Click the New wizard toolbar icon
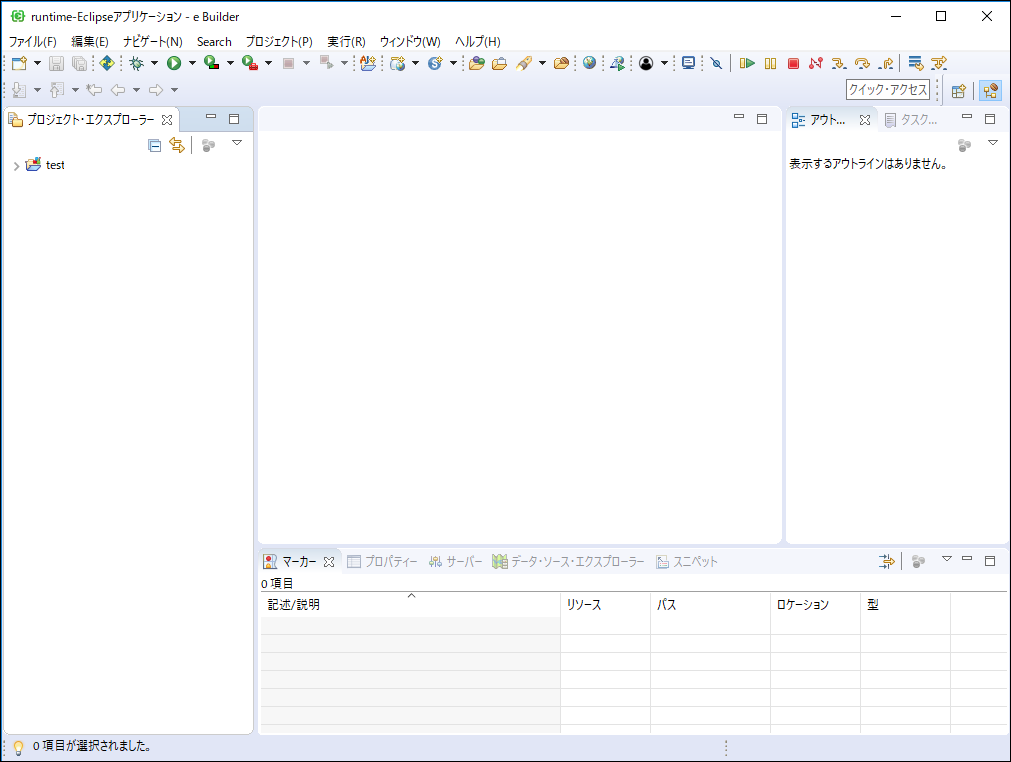 point(19,63)
